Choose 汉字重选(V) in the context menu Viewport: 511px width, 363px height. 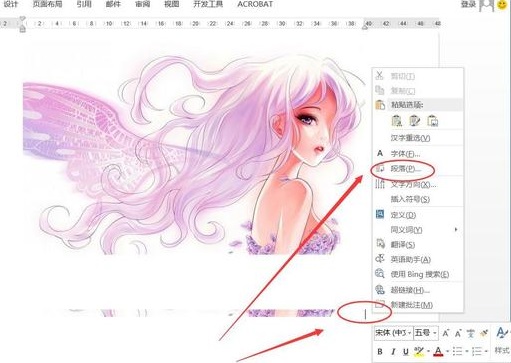pos(417,138)
